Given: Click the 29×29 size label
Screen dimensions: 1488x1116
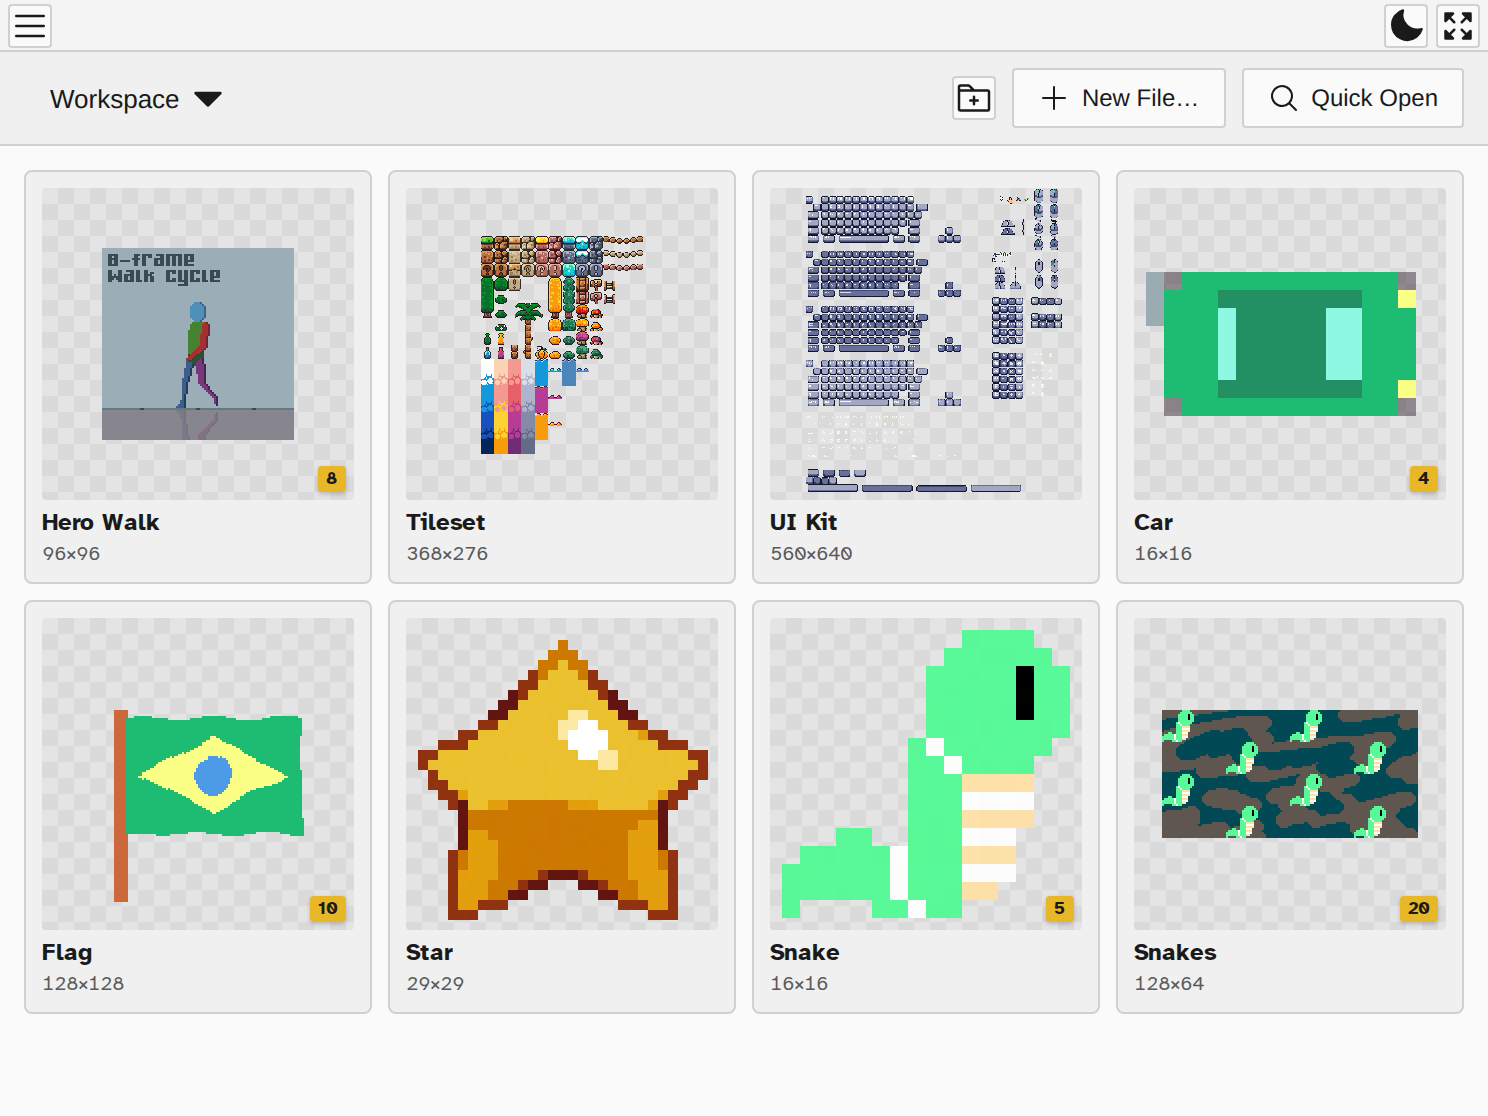Looking at the screenshot, I should [435, 983].
